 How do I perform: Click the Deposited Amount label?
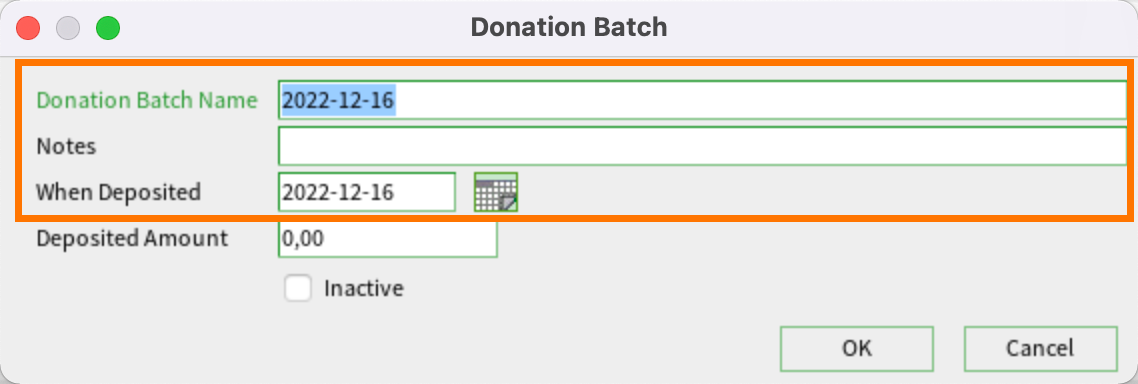(x=132, y=237)
